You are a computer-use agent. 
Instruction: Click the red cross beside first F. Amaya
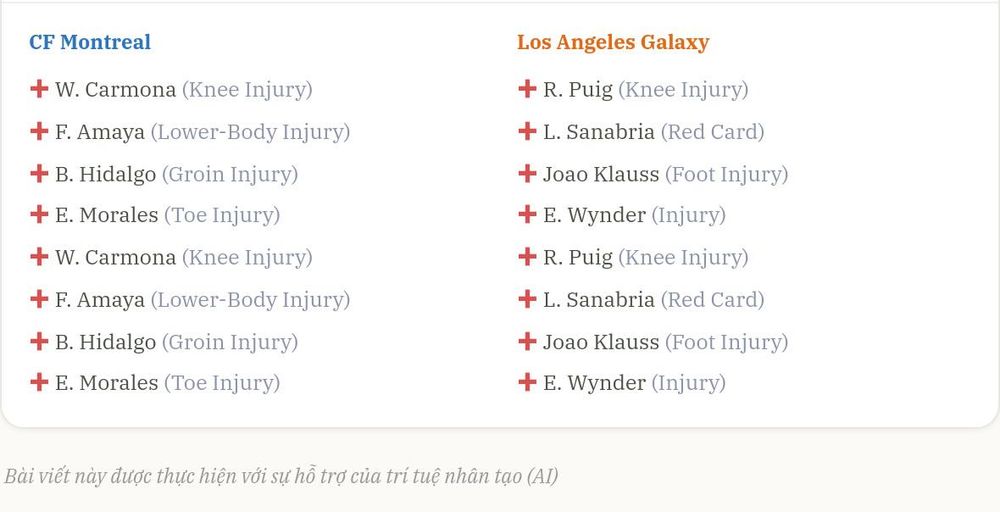pyautogui.click(x=39, y=131)
